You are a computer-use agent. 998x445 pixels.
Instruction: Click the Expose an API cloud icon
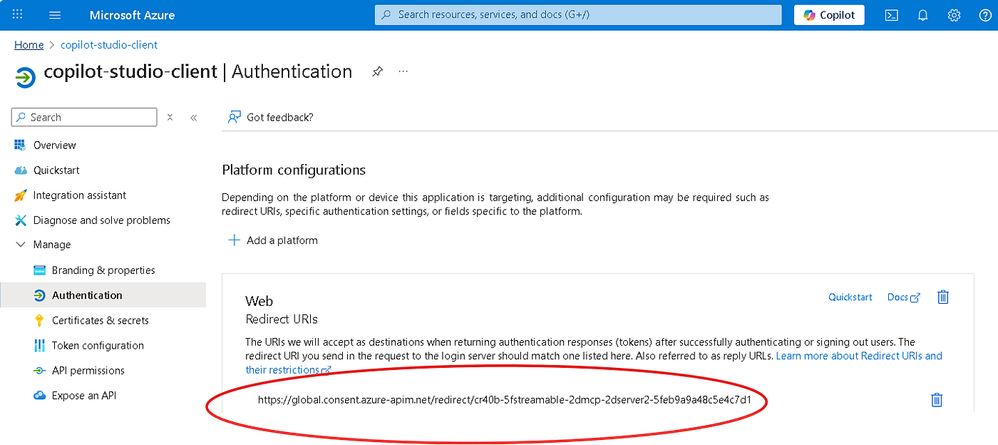tap(39, 395)
